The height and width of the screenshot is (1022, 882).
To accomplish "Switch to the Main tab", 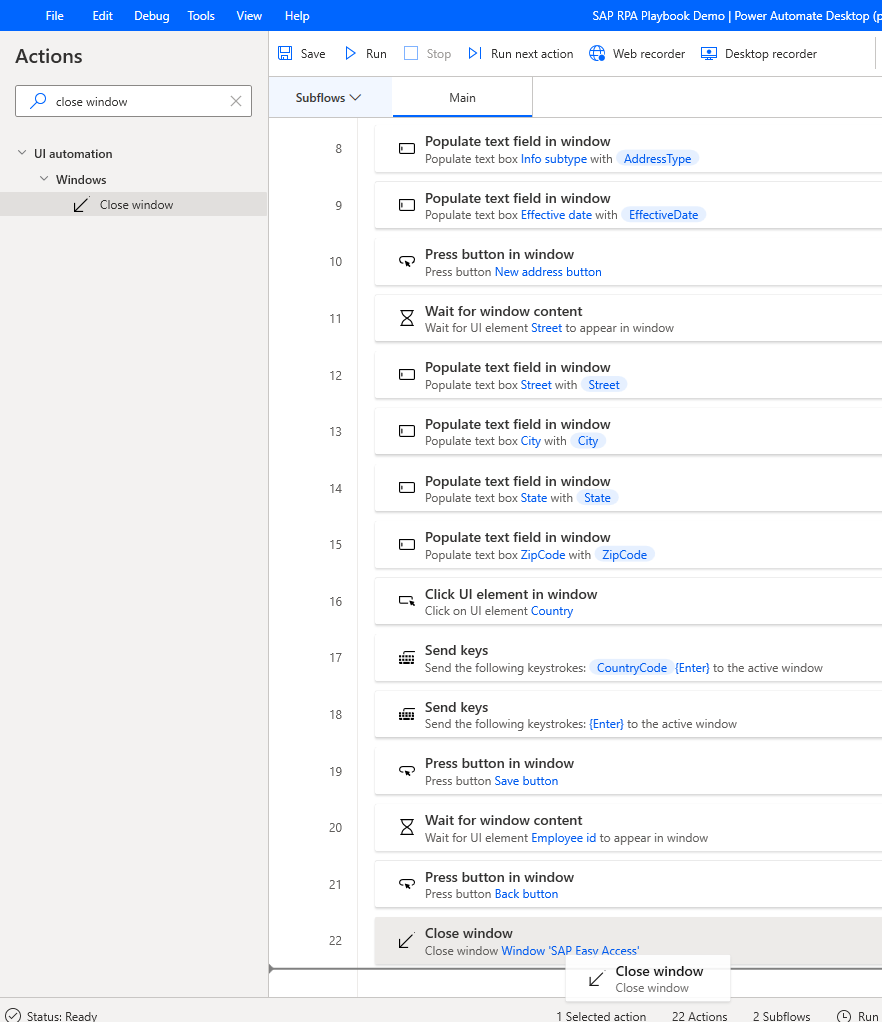I will tap(462, 98).
